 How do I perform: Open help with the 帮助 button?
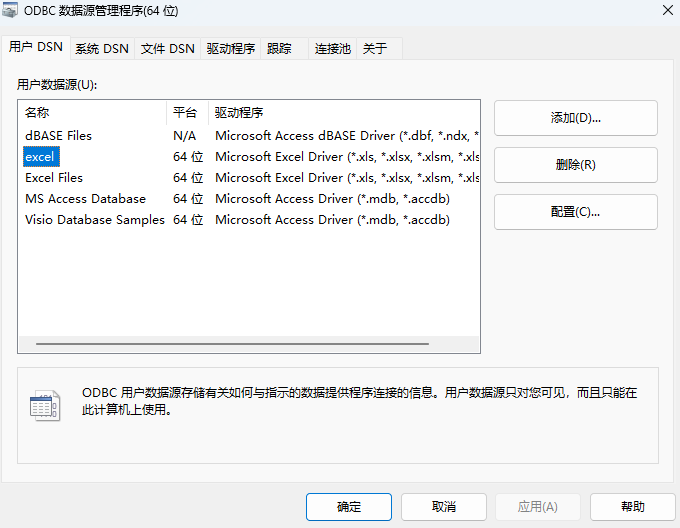pos(632,507)
